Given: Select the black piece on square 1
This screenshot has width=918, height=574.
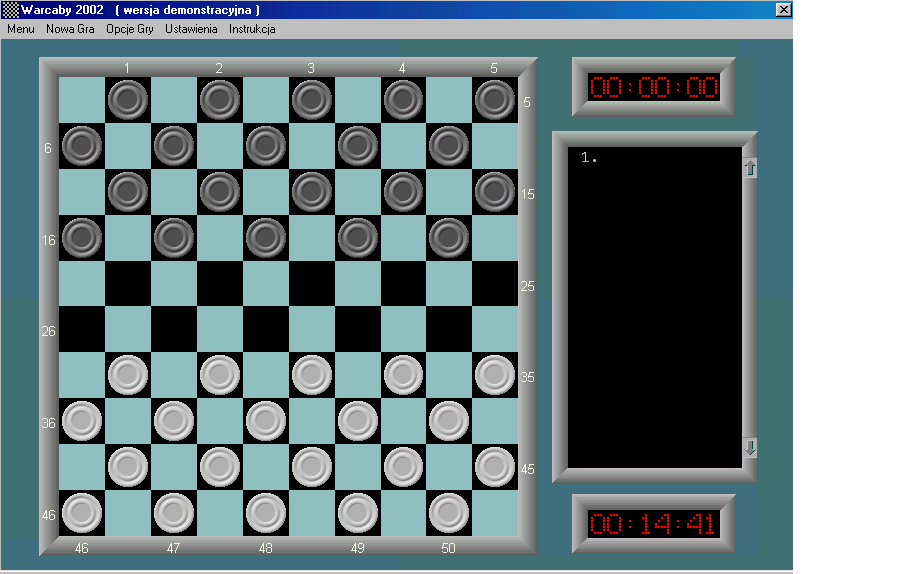Looking at the screenshot, I should (x=128, y=100).
